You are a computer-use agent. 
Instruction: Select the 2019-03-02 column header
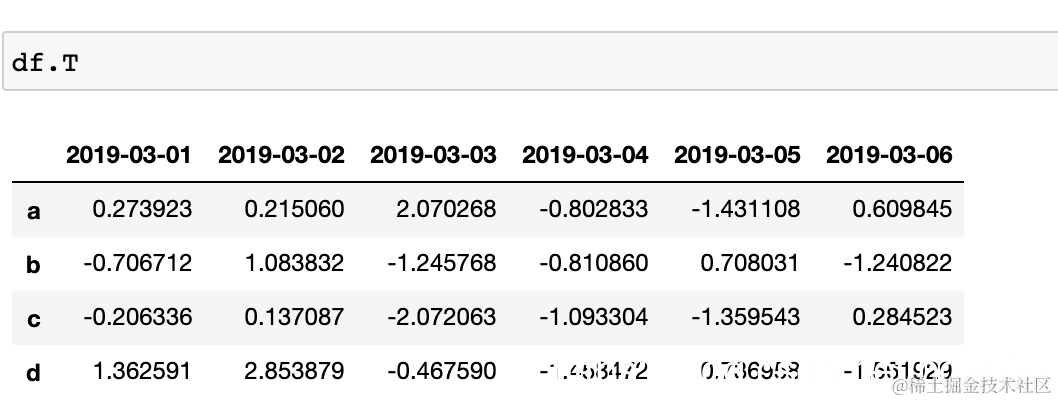coord(281,155)
